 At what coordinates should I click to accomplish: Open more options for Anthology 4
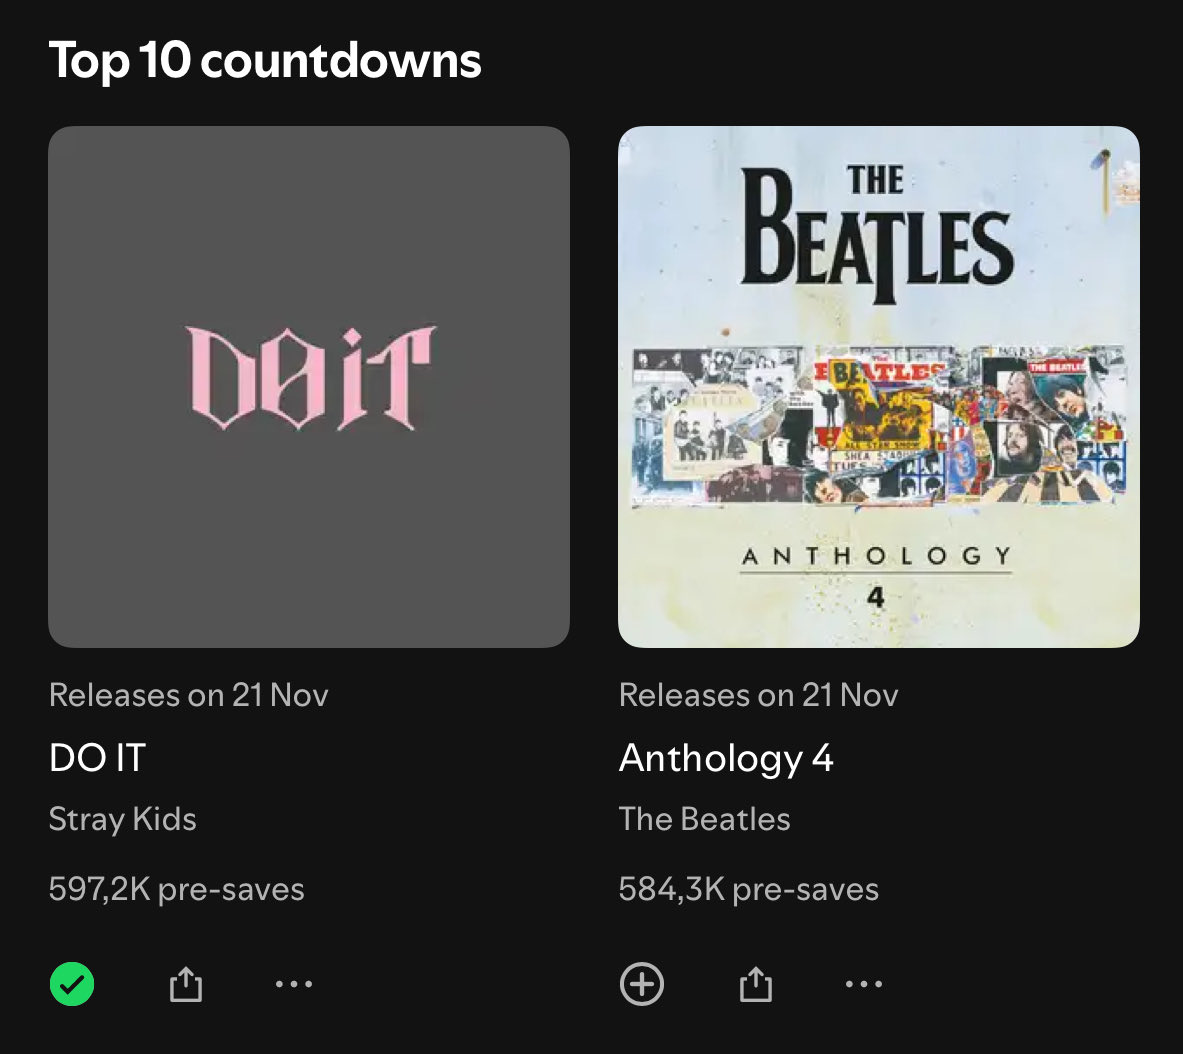point(864,985)
